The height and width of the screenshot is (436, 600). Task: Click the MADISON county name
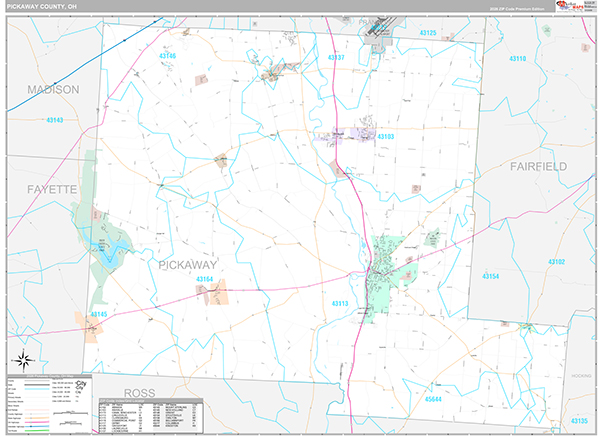(x=53, y=90)
